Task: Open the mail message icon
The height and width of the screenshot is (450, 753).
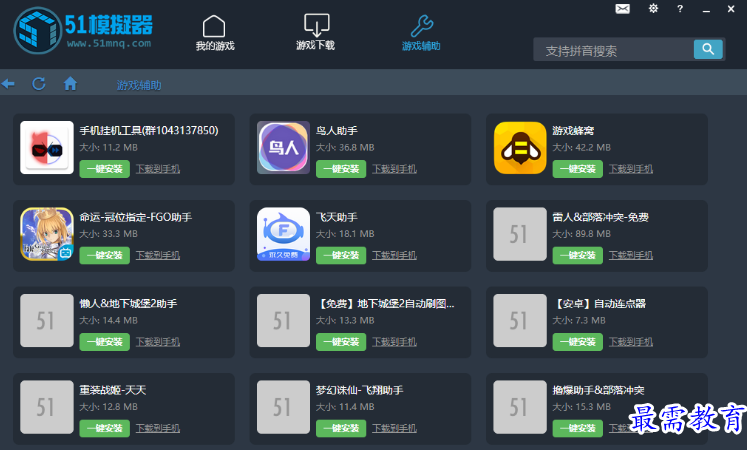Action: coord(622,9)
